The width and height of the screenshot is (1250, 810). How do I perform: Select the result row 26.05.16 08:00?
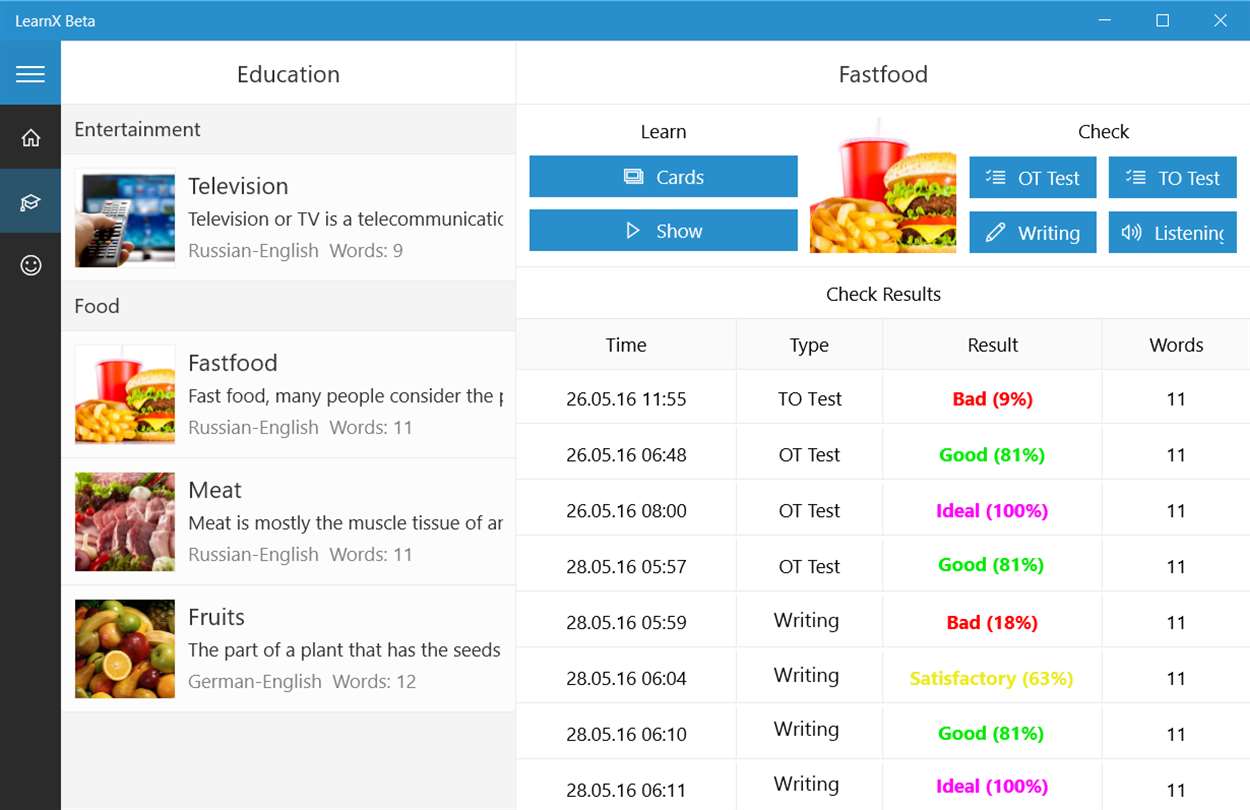[x=883, y=510]
